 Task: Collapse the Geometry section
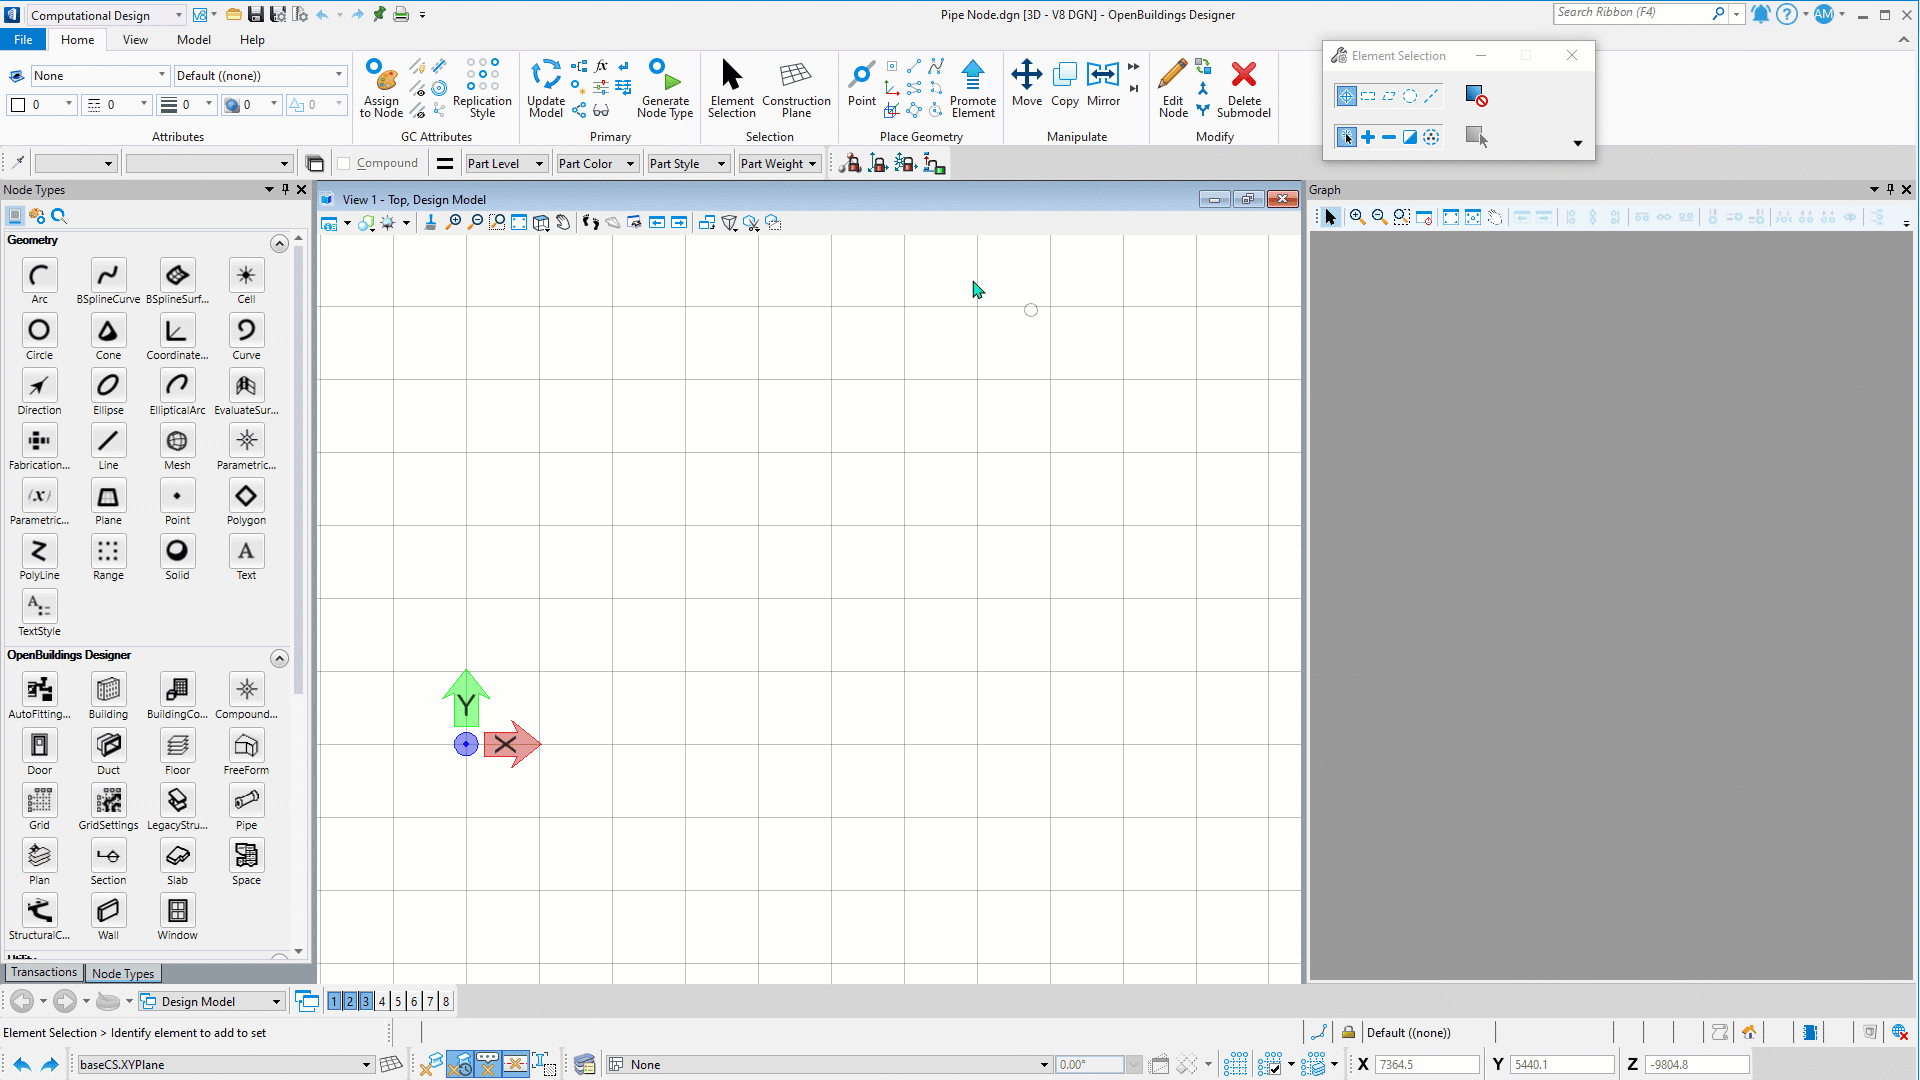point(279,243)
